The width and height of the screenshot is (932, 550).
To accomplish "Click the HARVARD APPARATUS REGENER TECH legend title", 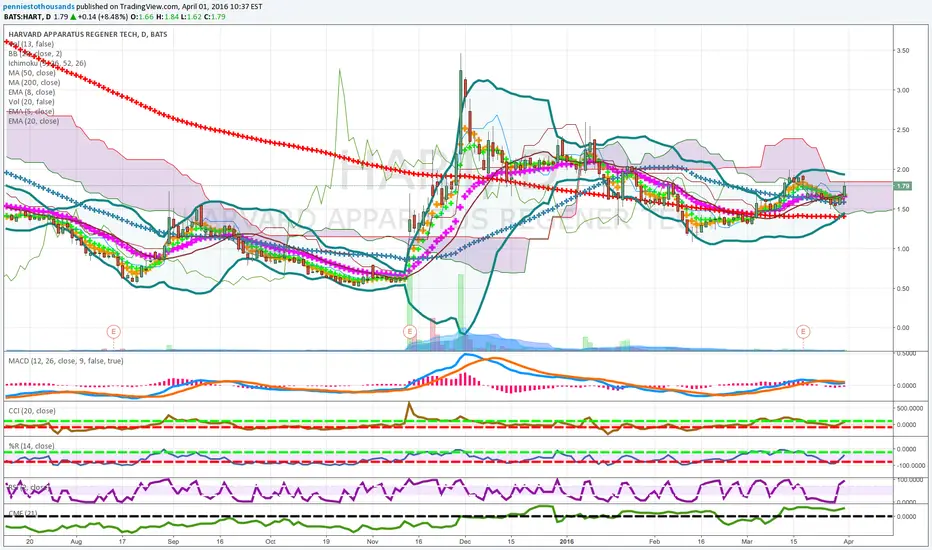I will [88, 34].
